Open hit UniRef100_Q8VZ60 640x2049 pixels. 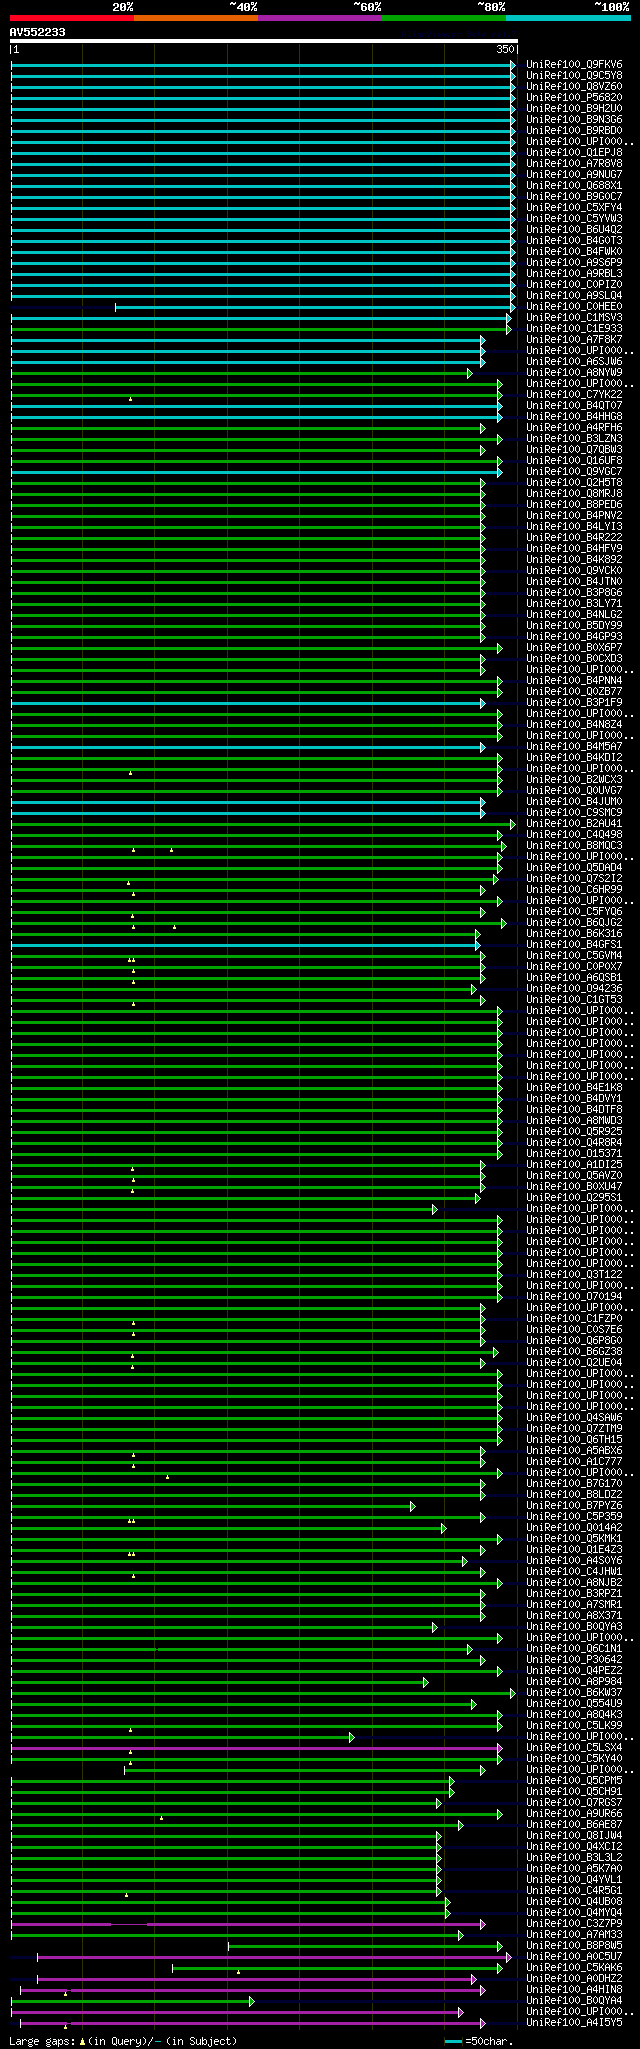[574, 87]
